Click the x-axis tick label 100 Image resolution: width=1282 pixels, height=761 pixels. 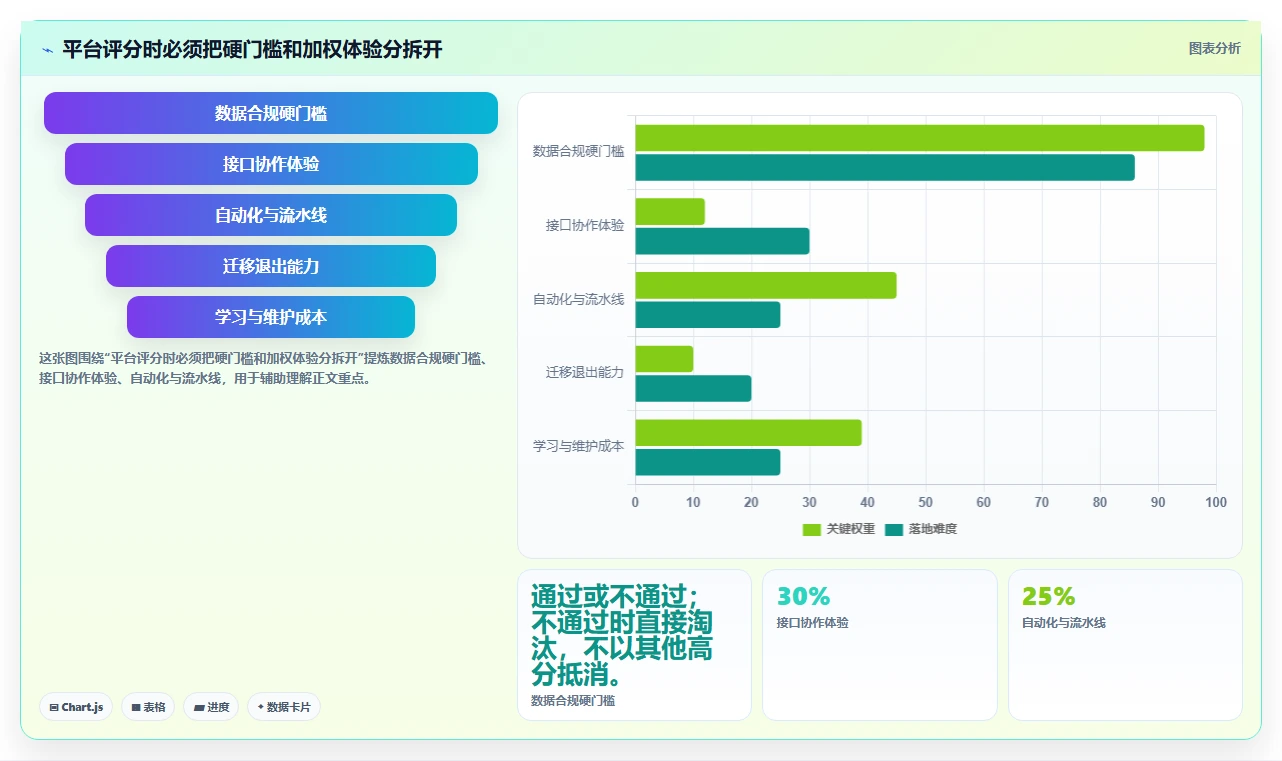[x=1216, y=502]
